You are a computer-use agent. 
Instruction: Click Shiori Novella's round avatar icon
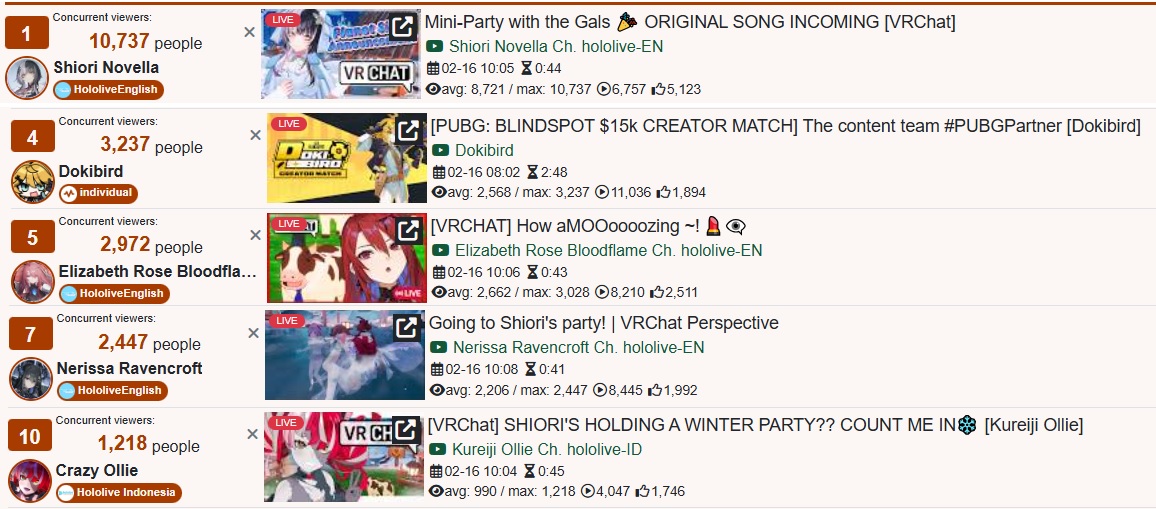tap(27, 78)
